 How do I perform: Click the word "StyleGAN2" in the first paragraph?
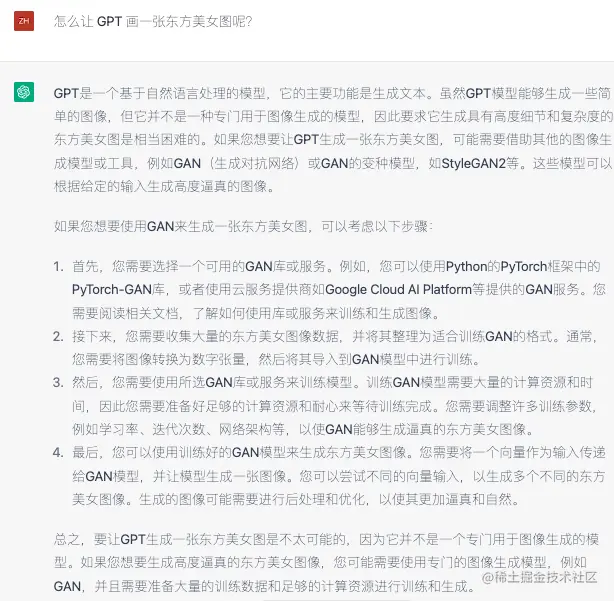click(473, 163)
